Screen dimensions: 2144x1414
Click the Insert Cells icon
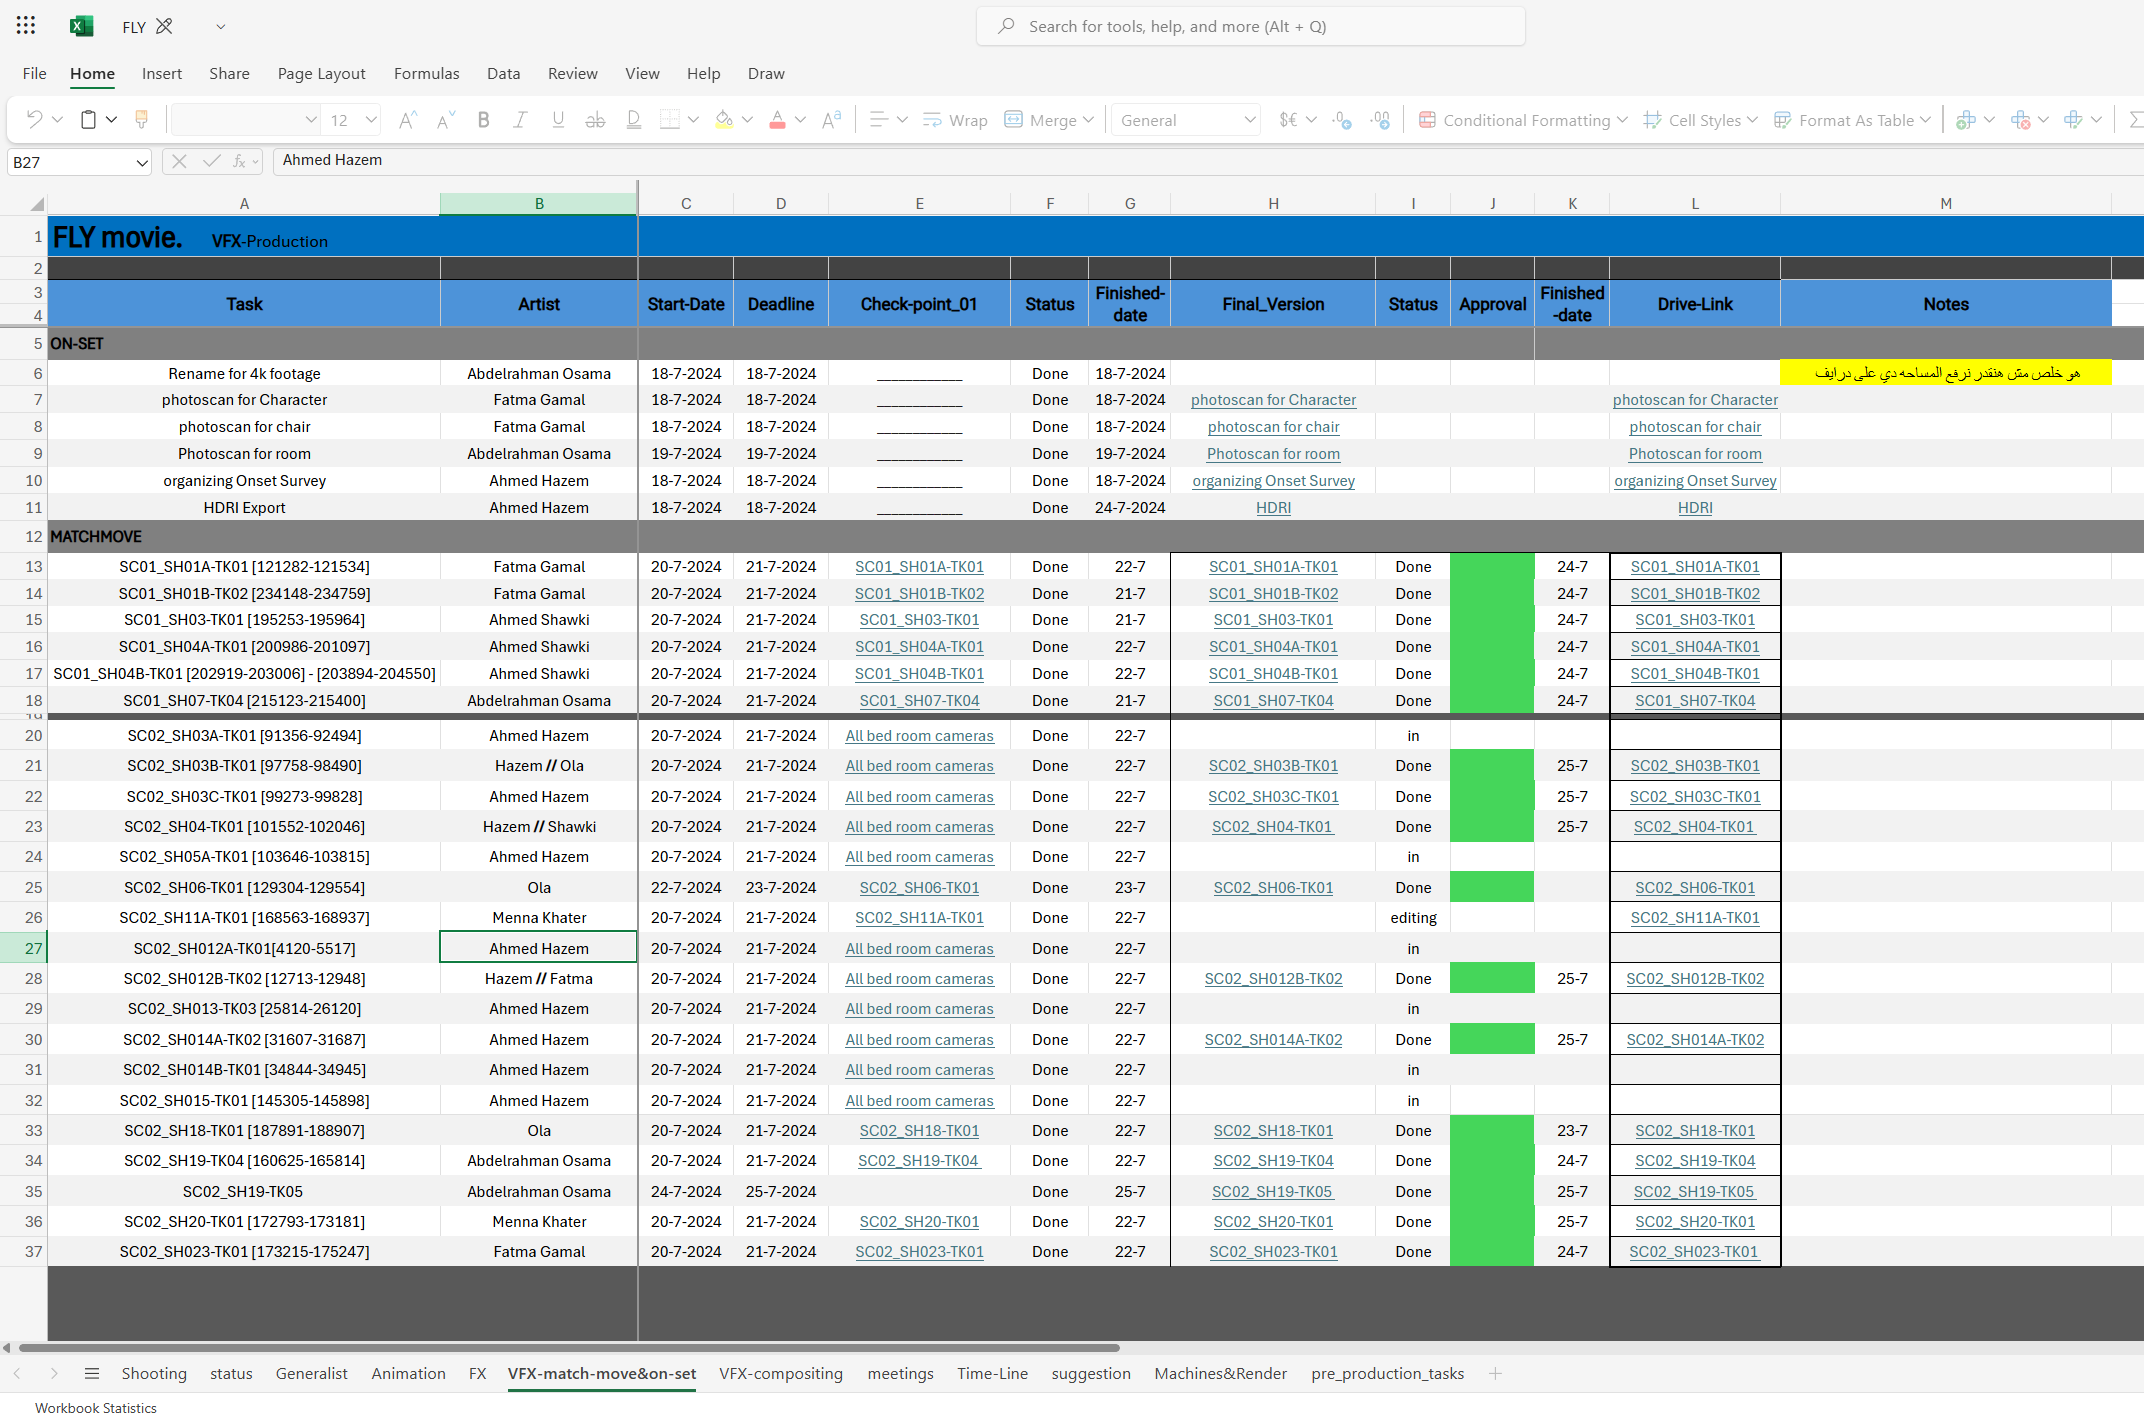[x=1965, y=120]
